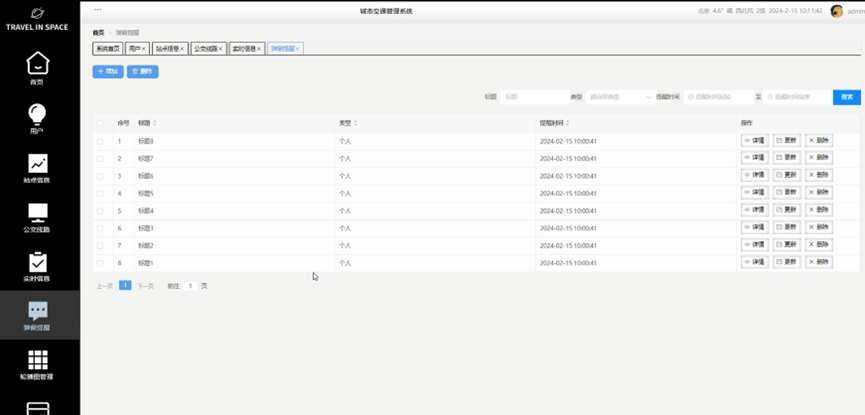Sort the table by 提醒时间 column arrows
This screenshot has width=865, height=415.
(x=568, y=123)
